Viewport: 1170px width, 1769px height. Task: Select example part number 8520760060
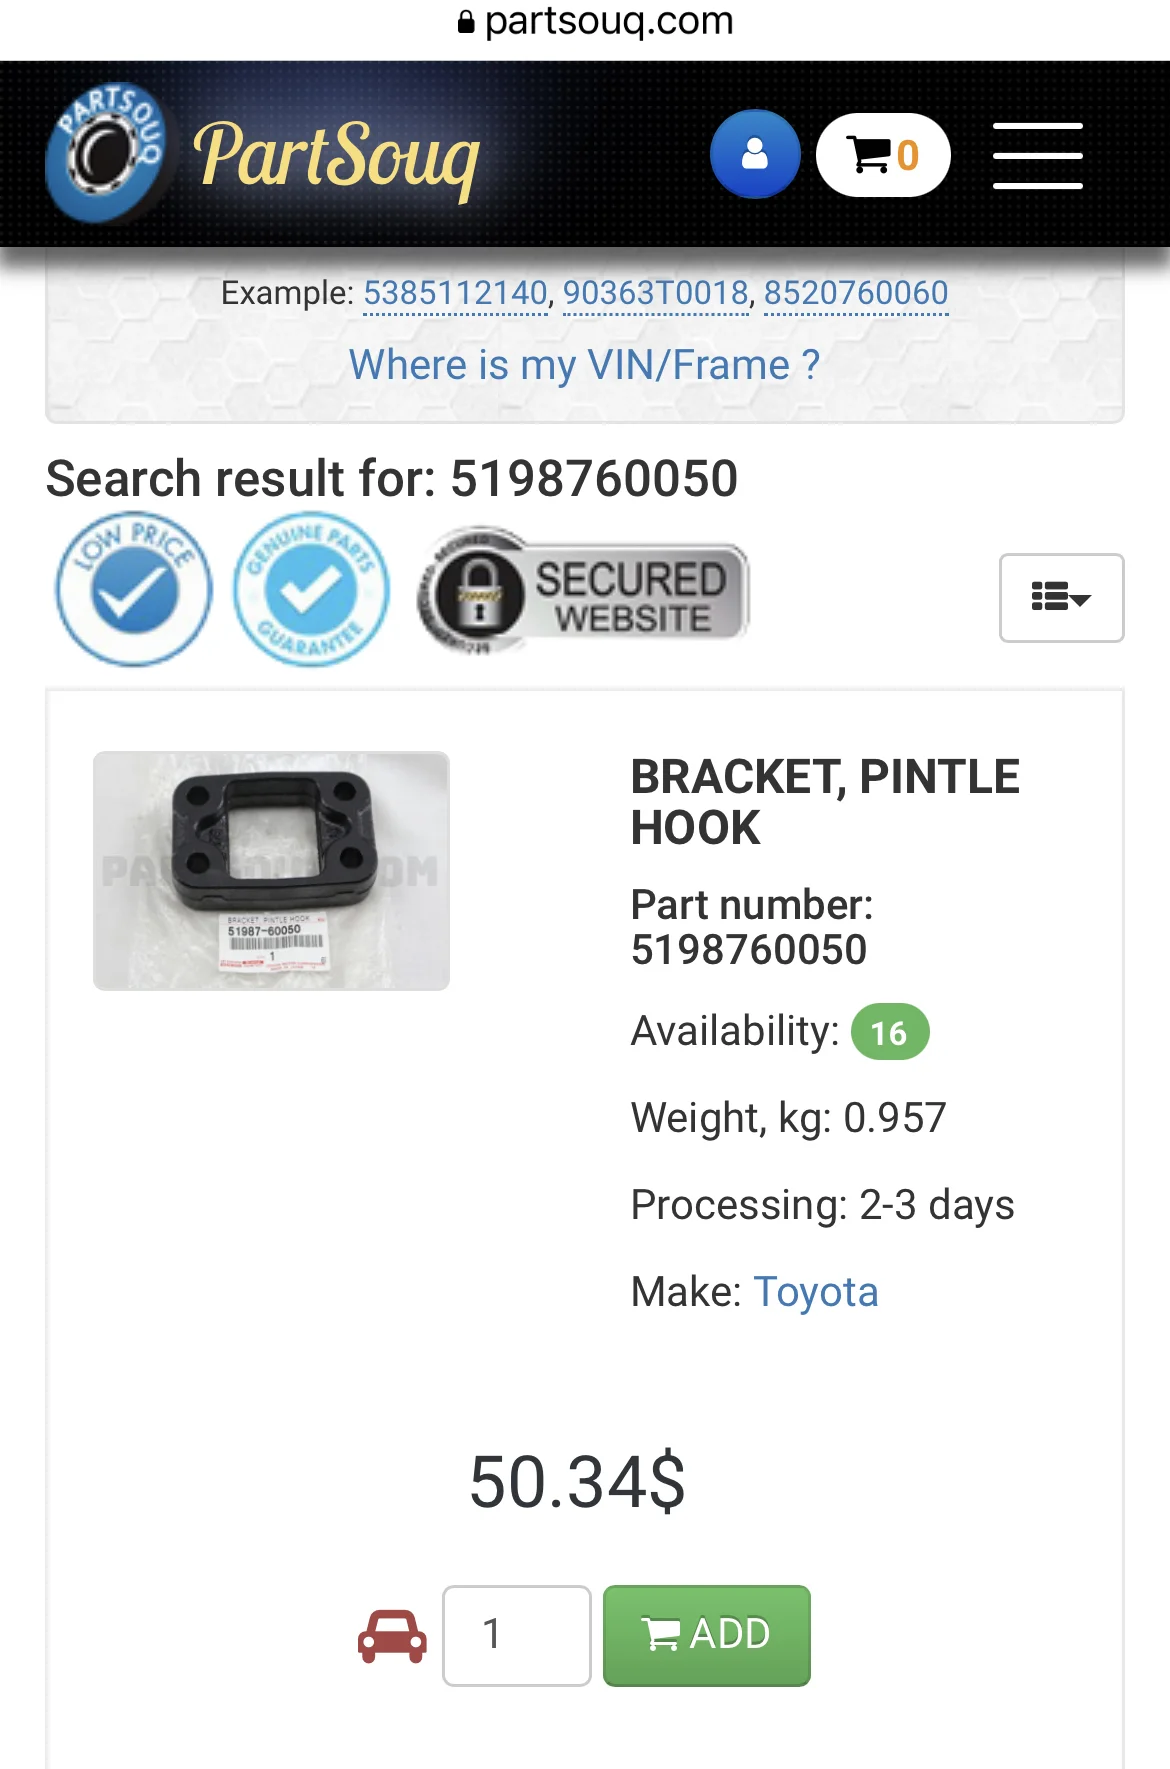pyautogui.click(x=856, y=293)
